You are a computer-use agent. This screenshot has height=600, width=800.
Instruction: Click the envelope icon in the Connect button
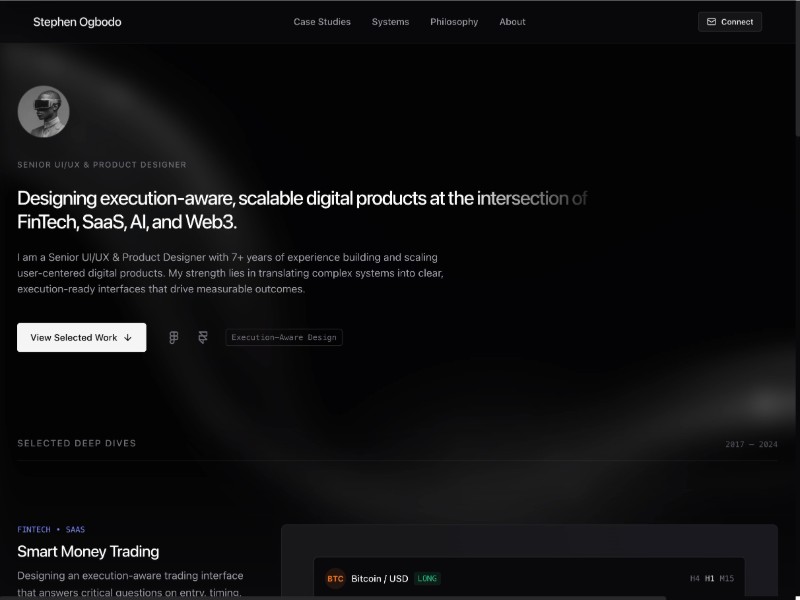(x=712, y=21)
